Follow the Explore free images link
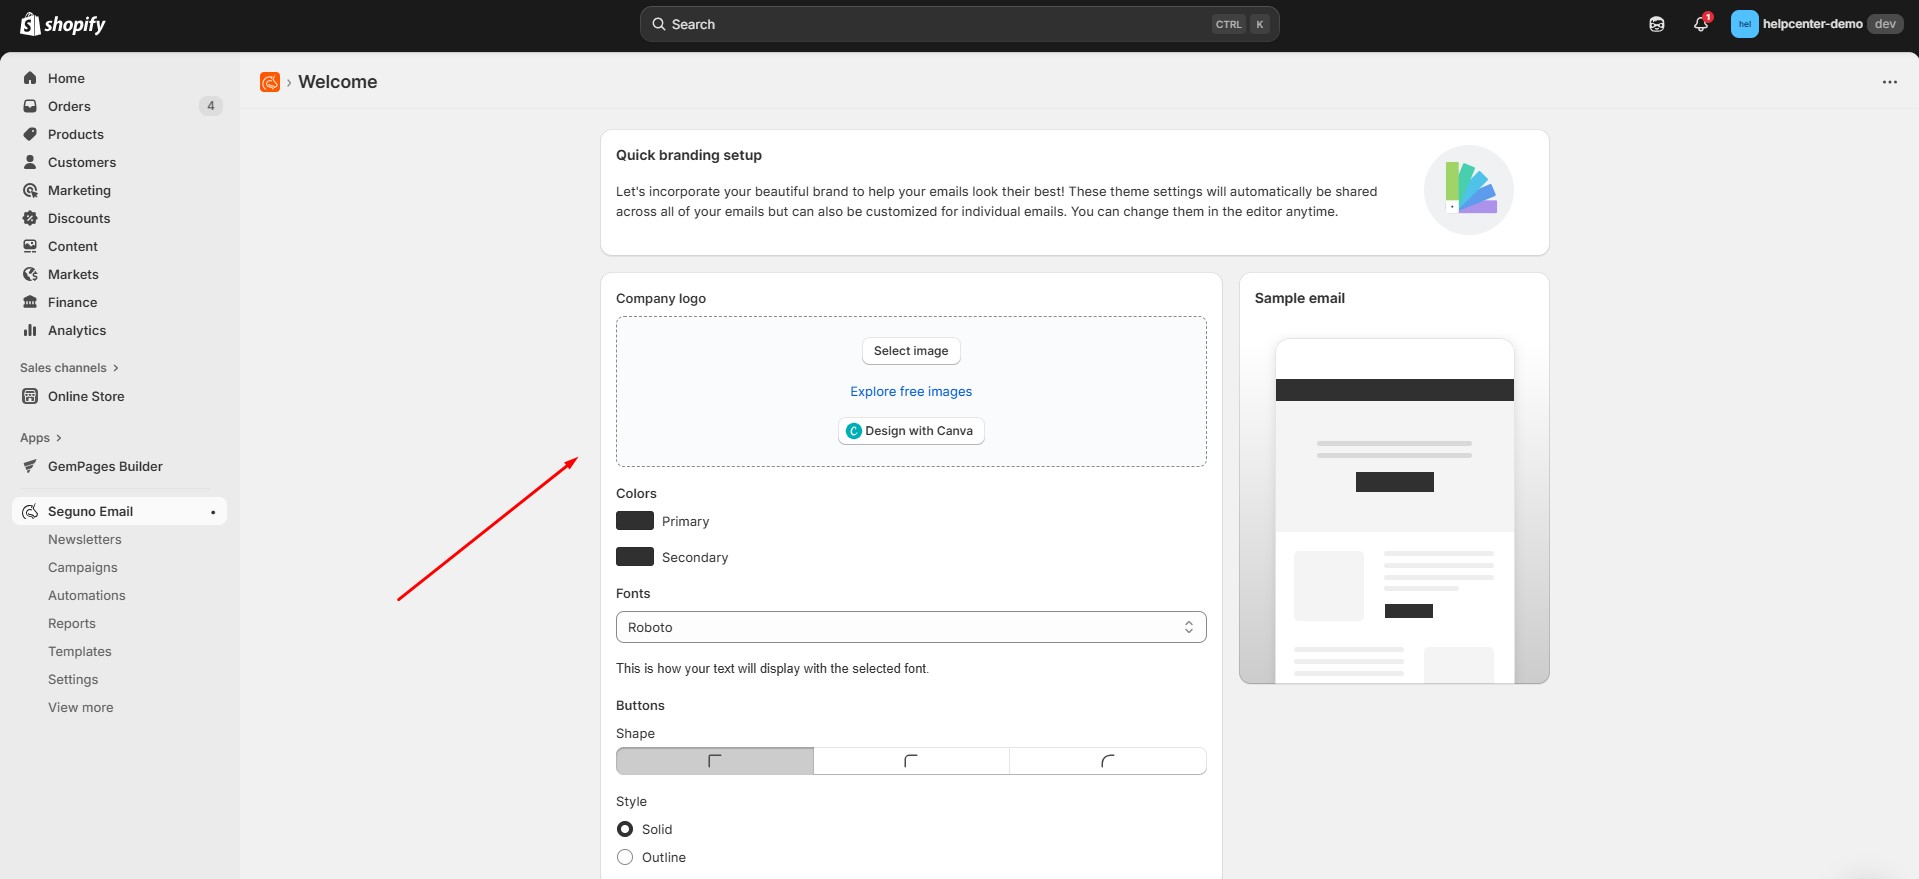 (910, 391)
